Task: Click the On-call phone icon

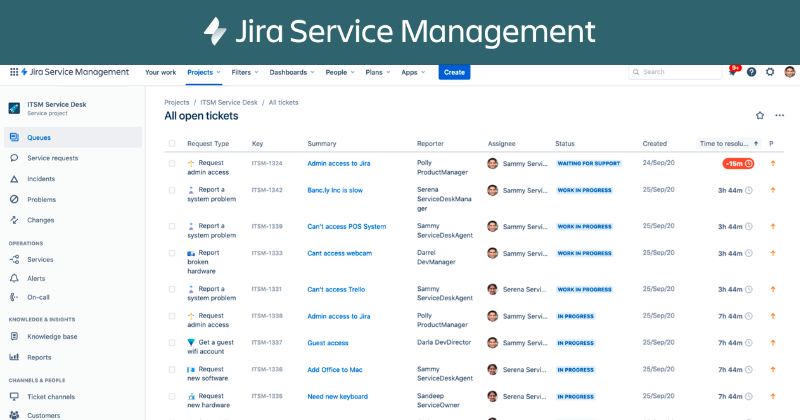Action: point(14,297)
